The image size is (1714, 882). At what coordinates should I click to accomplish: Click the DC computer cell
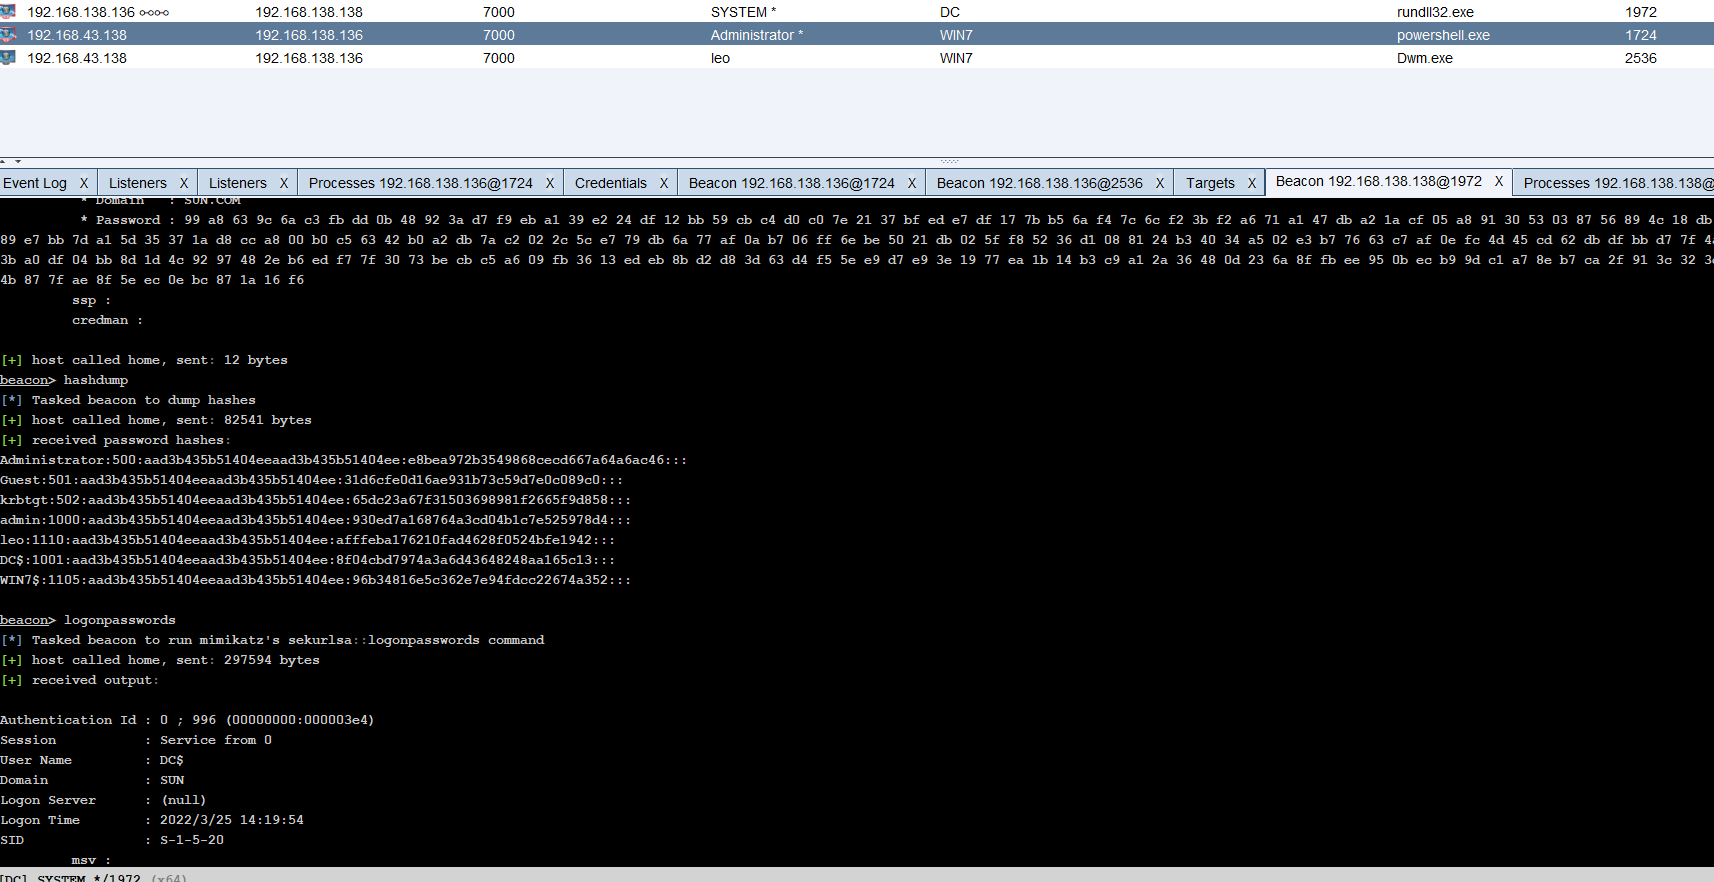point(950,12)
